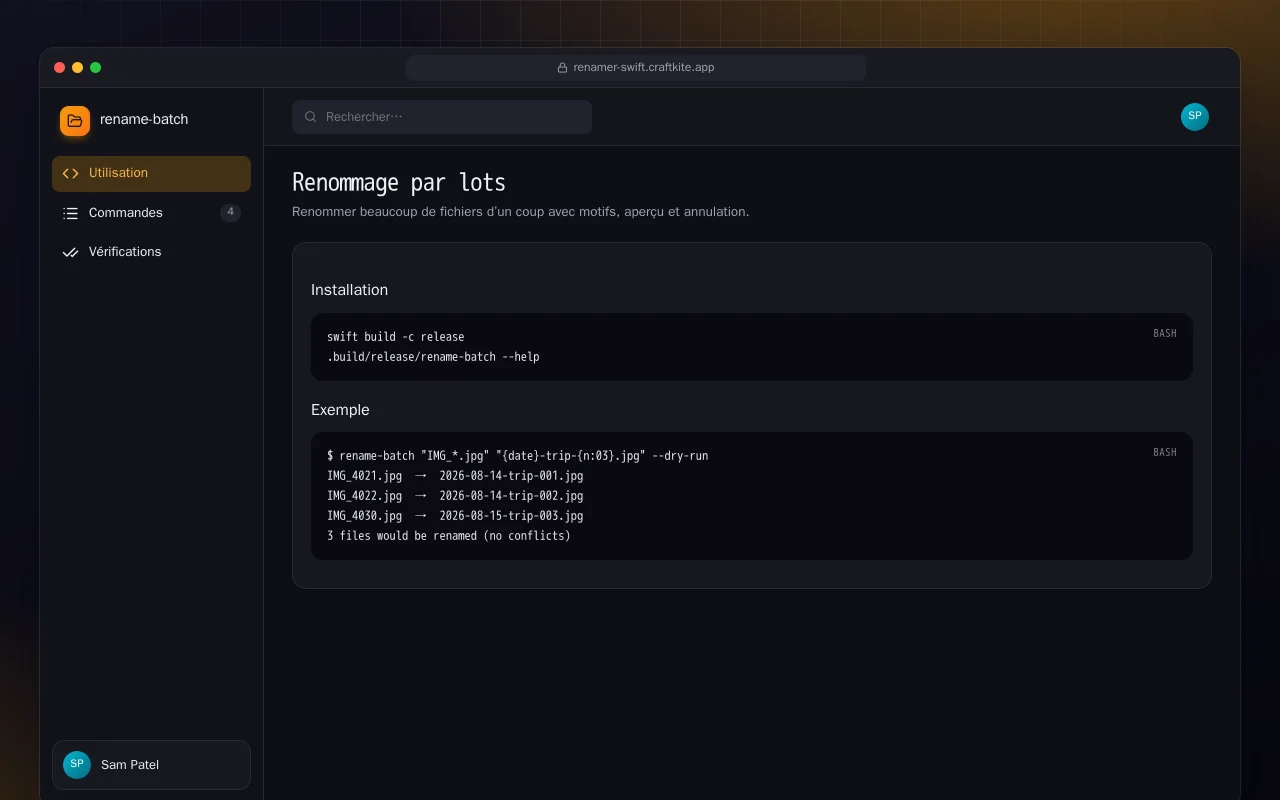Click the IMG_4030.jpg output line
Viewport: 1280px width, 800px height.
(x=455, y=516)
